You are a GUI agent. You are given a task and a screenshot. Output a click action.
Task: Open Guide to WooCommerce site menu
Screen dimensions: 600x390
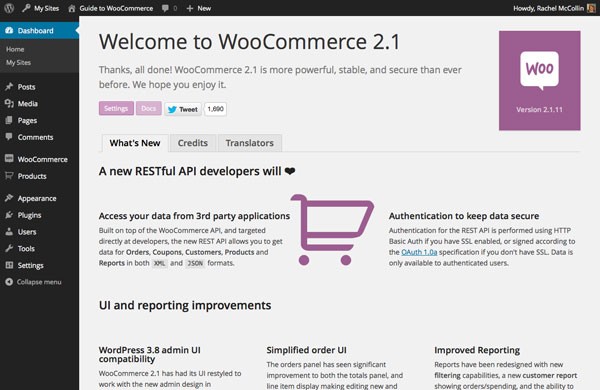tap(110, 8)
